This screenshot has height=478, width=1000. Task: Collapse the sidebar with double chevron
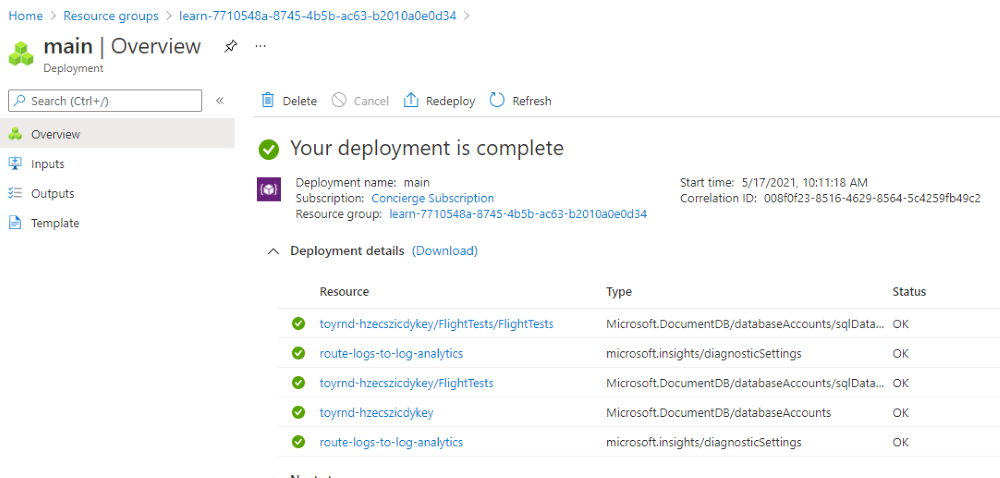point(220,101)
